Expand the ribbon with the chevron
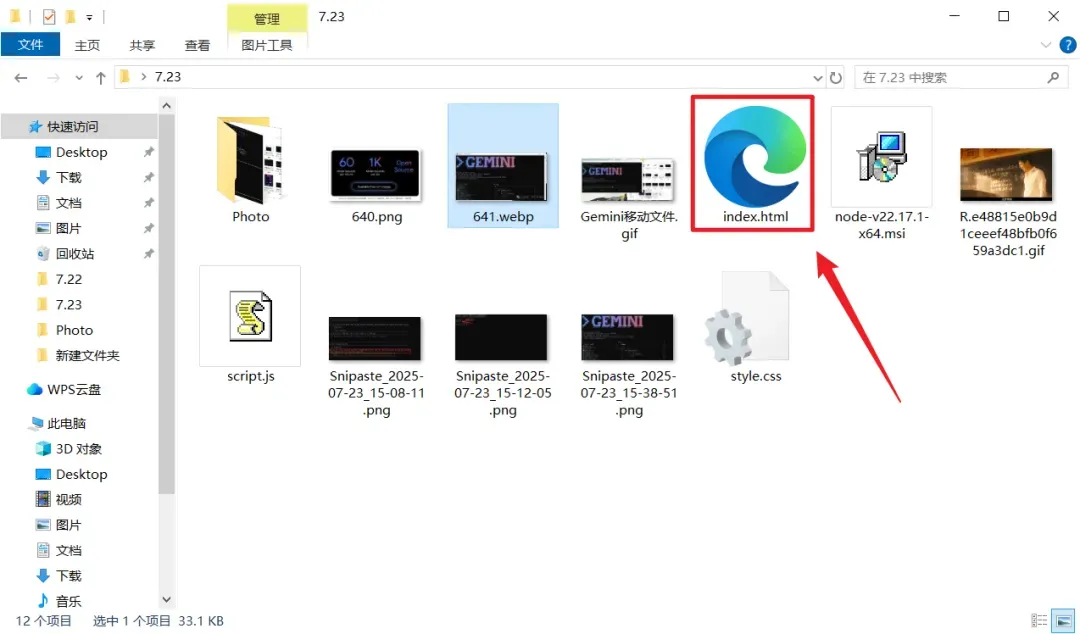 tap(1046, 45)
